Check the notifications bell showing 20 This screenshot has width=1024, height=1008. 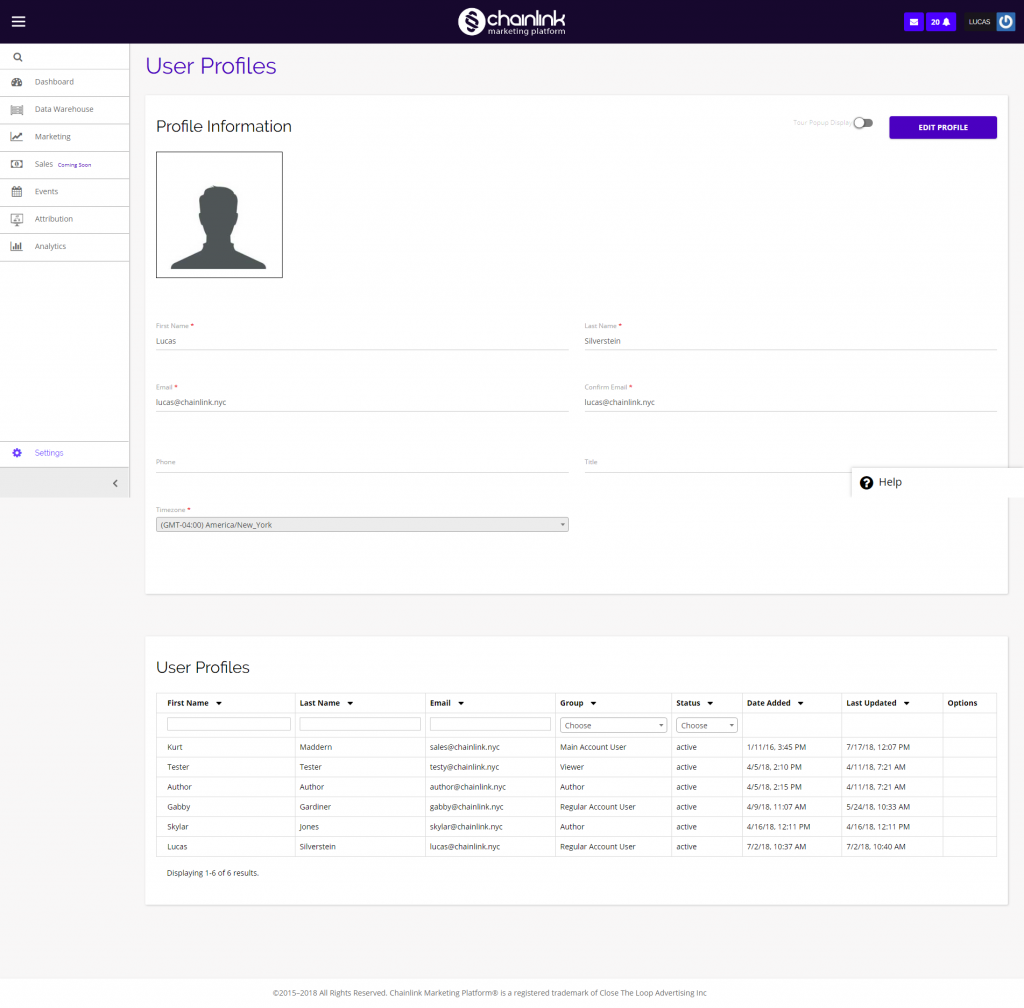(940, 21)
